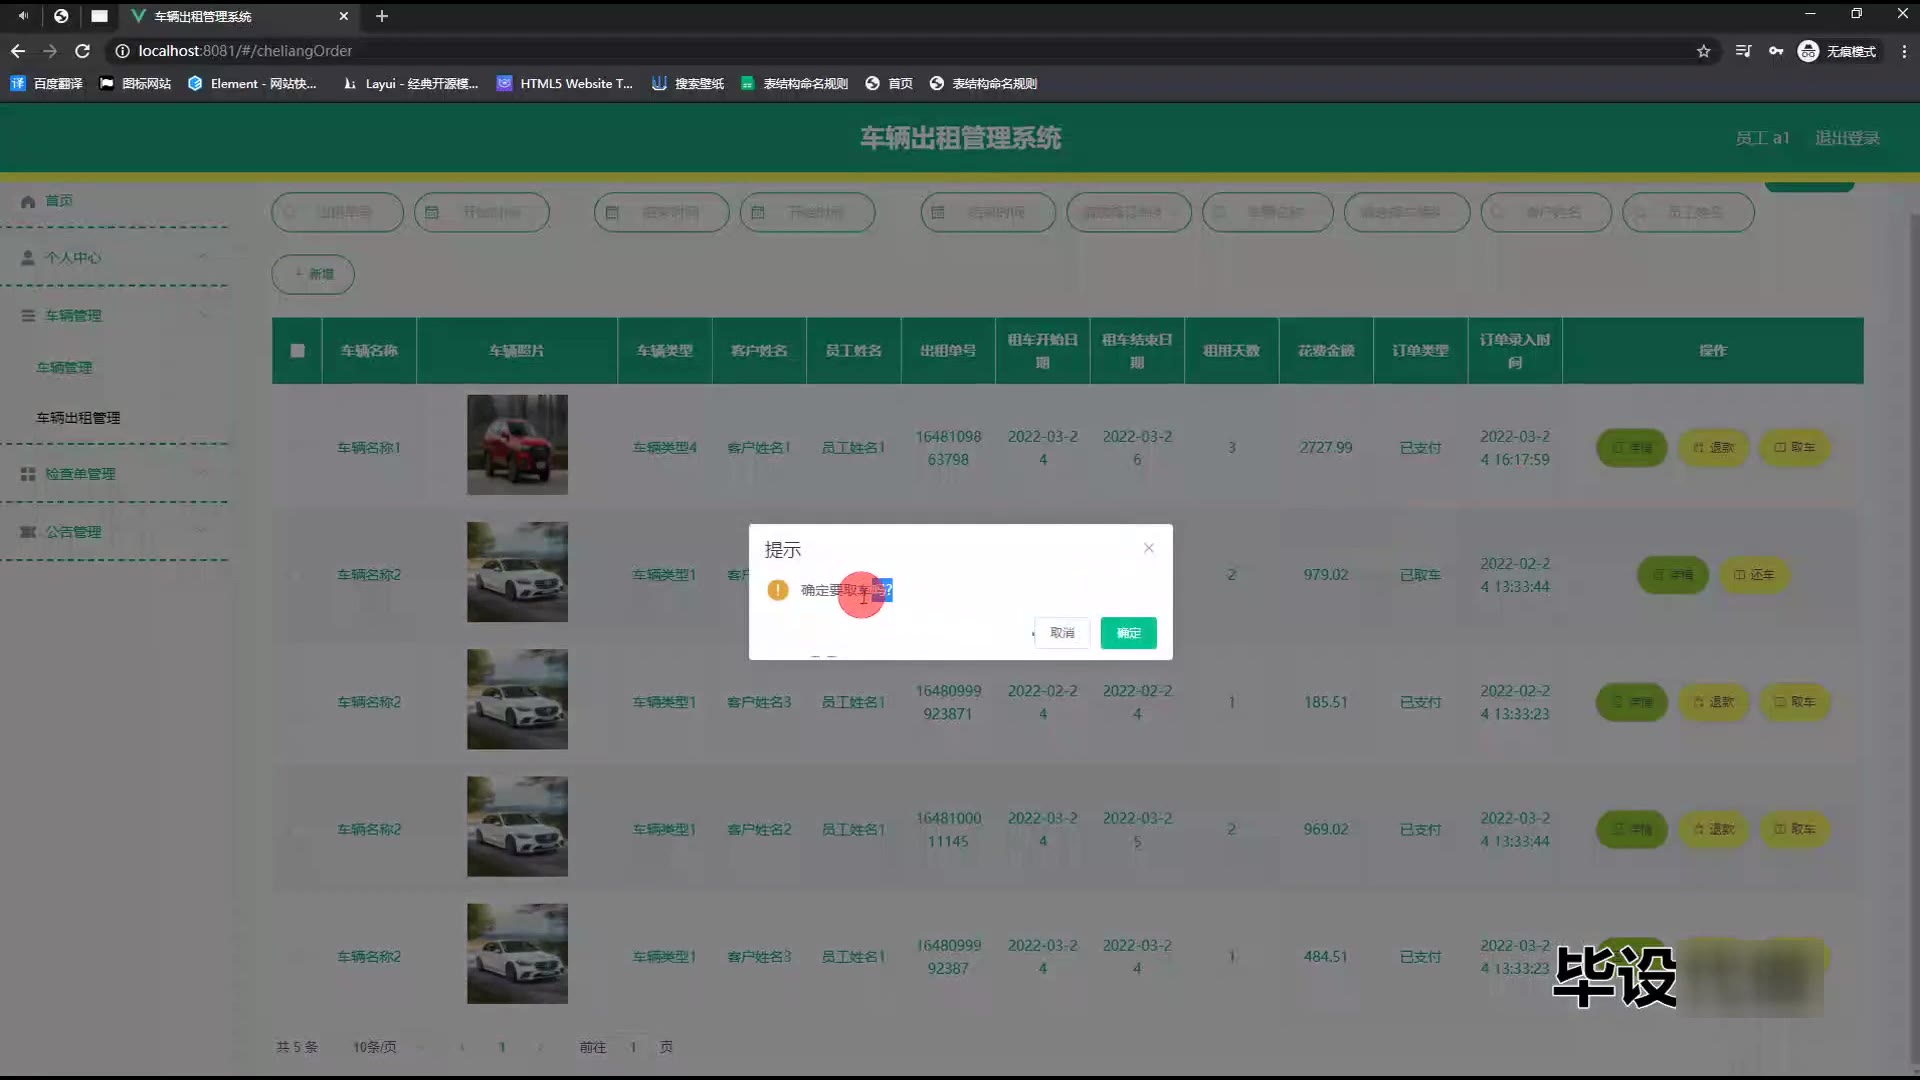Toggle the select-all checkbox in table header
The height and width of the screenshot is (1080, 1920).
(x=297, y=351)
